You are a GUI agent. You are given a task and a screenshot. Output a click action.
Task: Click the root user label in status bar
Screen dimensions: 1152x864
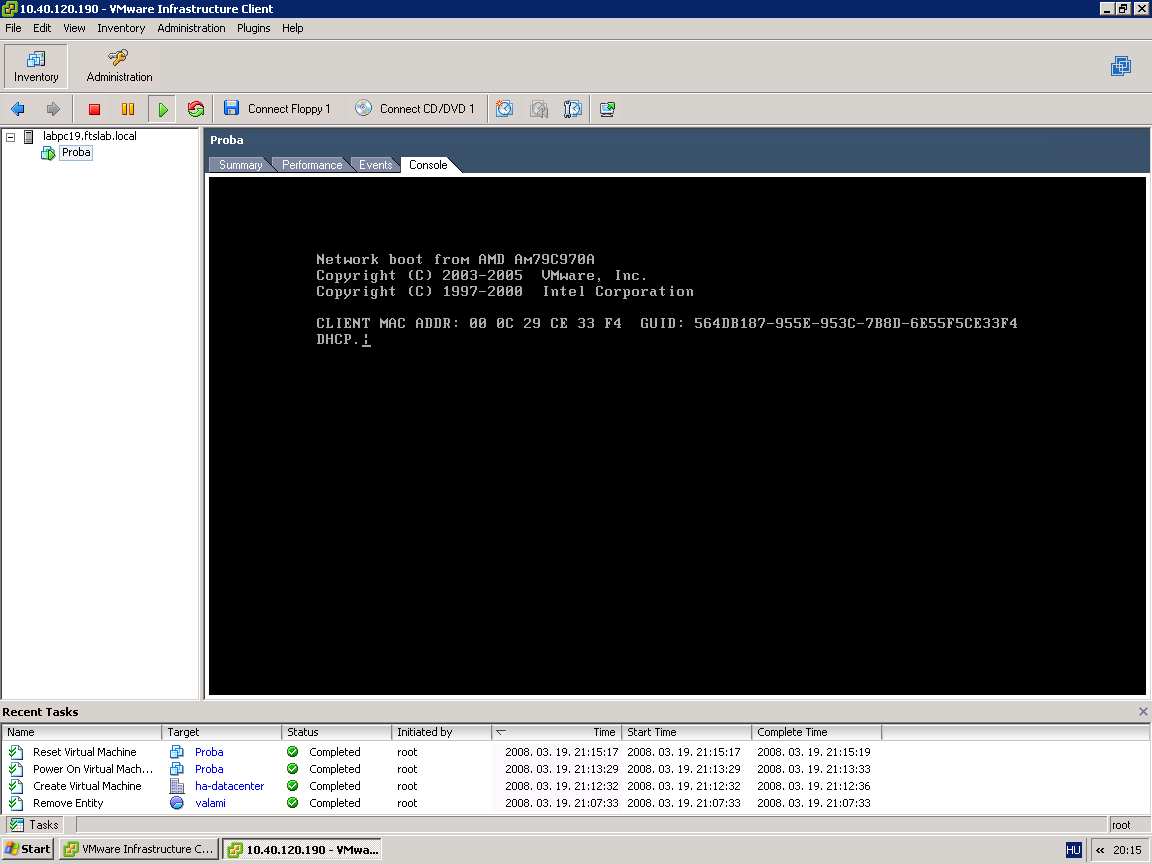(1121, 824)
